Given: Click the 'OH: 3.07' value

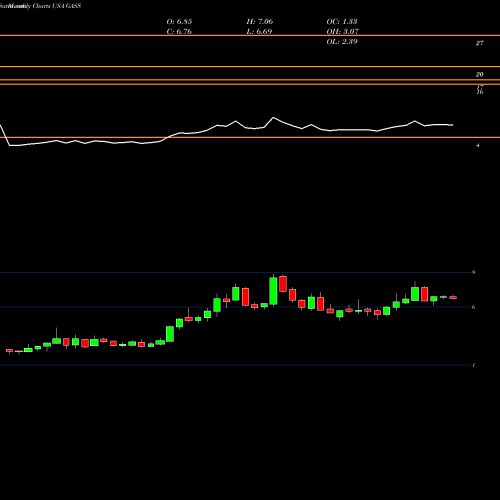Looking at the screenshot, I should pos(343,31).
